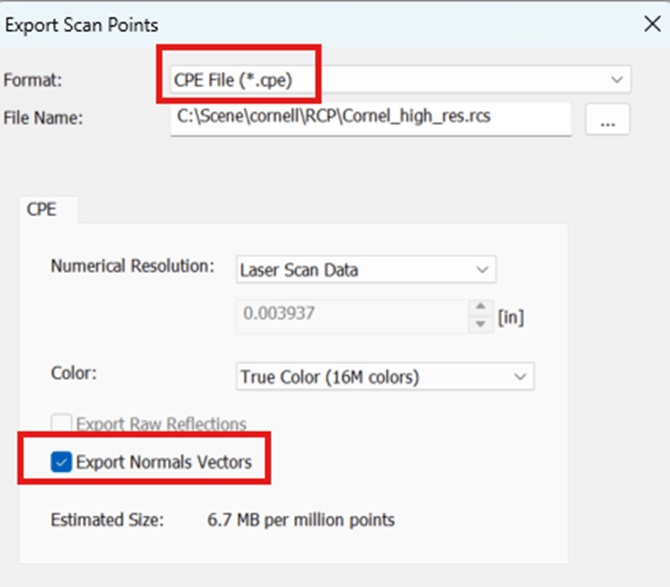Open the Format dropdown showing CPE File

tap(395, 79)
